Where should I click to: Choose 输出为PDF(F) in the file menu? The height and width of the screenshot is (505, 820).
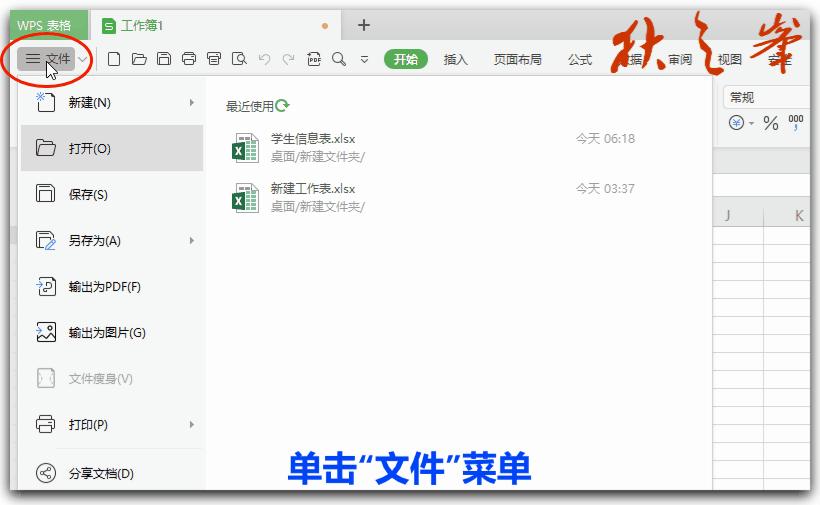coord(112,286)
